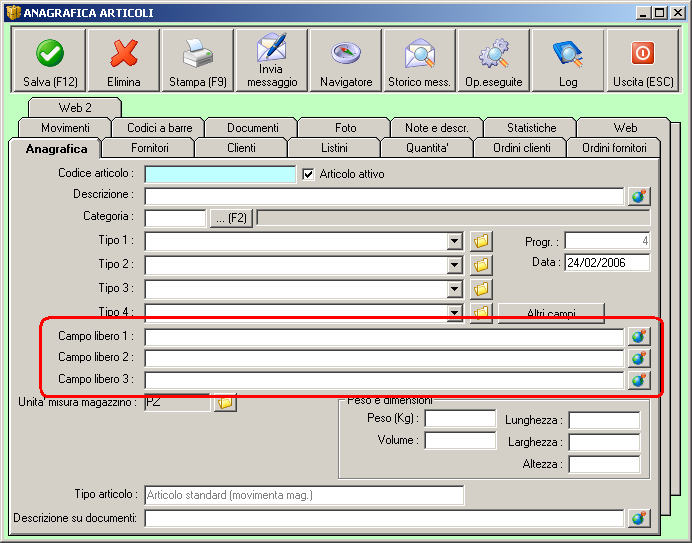Toggle the Articolo attivo checkbox
This screenshot has width=692, height=543.
tap(308, 174)
